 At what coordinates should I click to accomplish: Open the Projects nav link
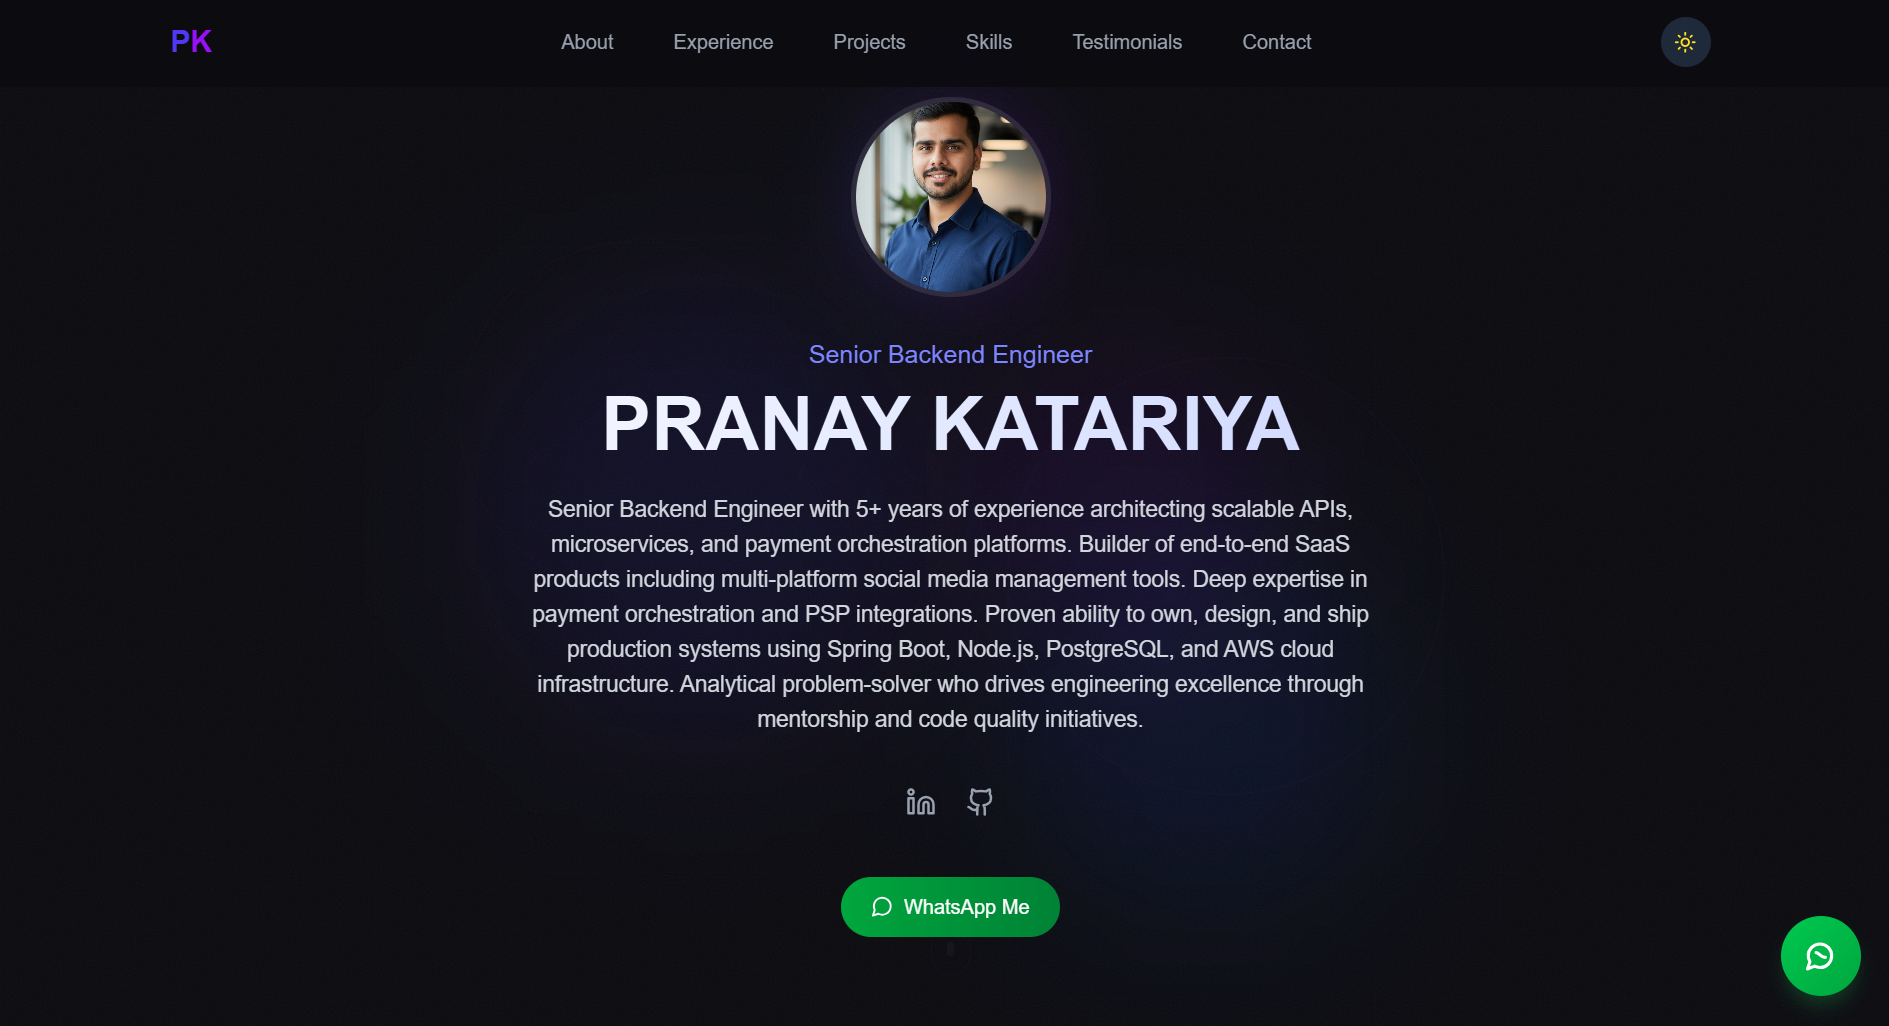pos(869,42)
